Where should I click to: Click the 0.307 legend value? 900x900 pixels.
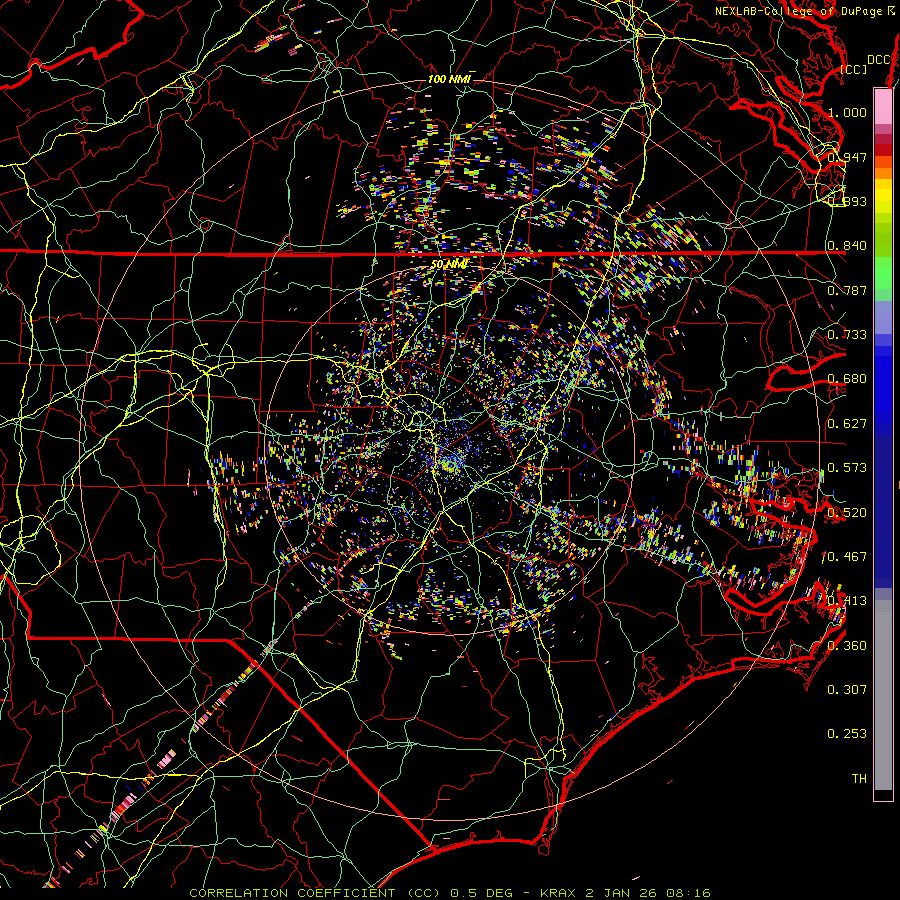(847, 690)
